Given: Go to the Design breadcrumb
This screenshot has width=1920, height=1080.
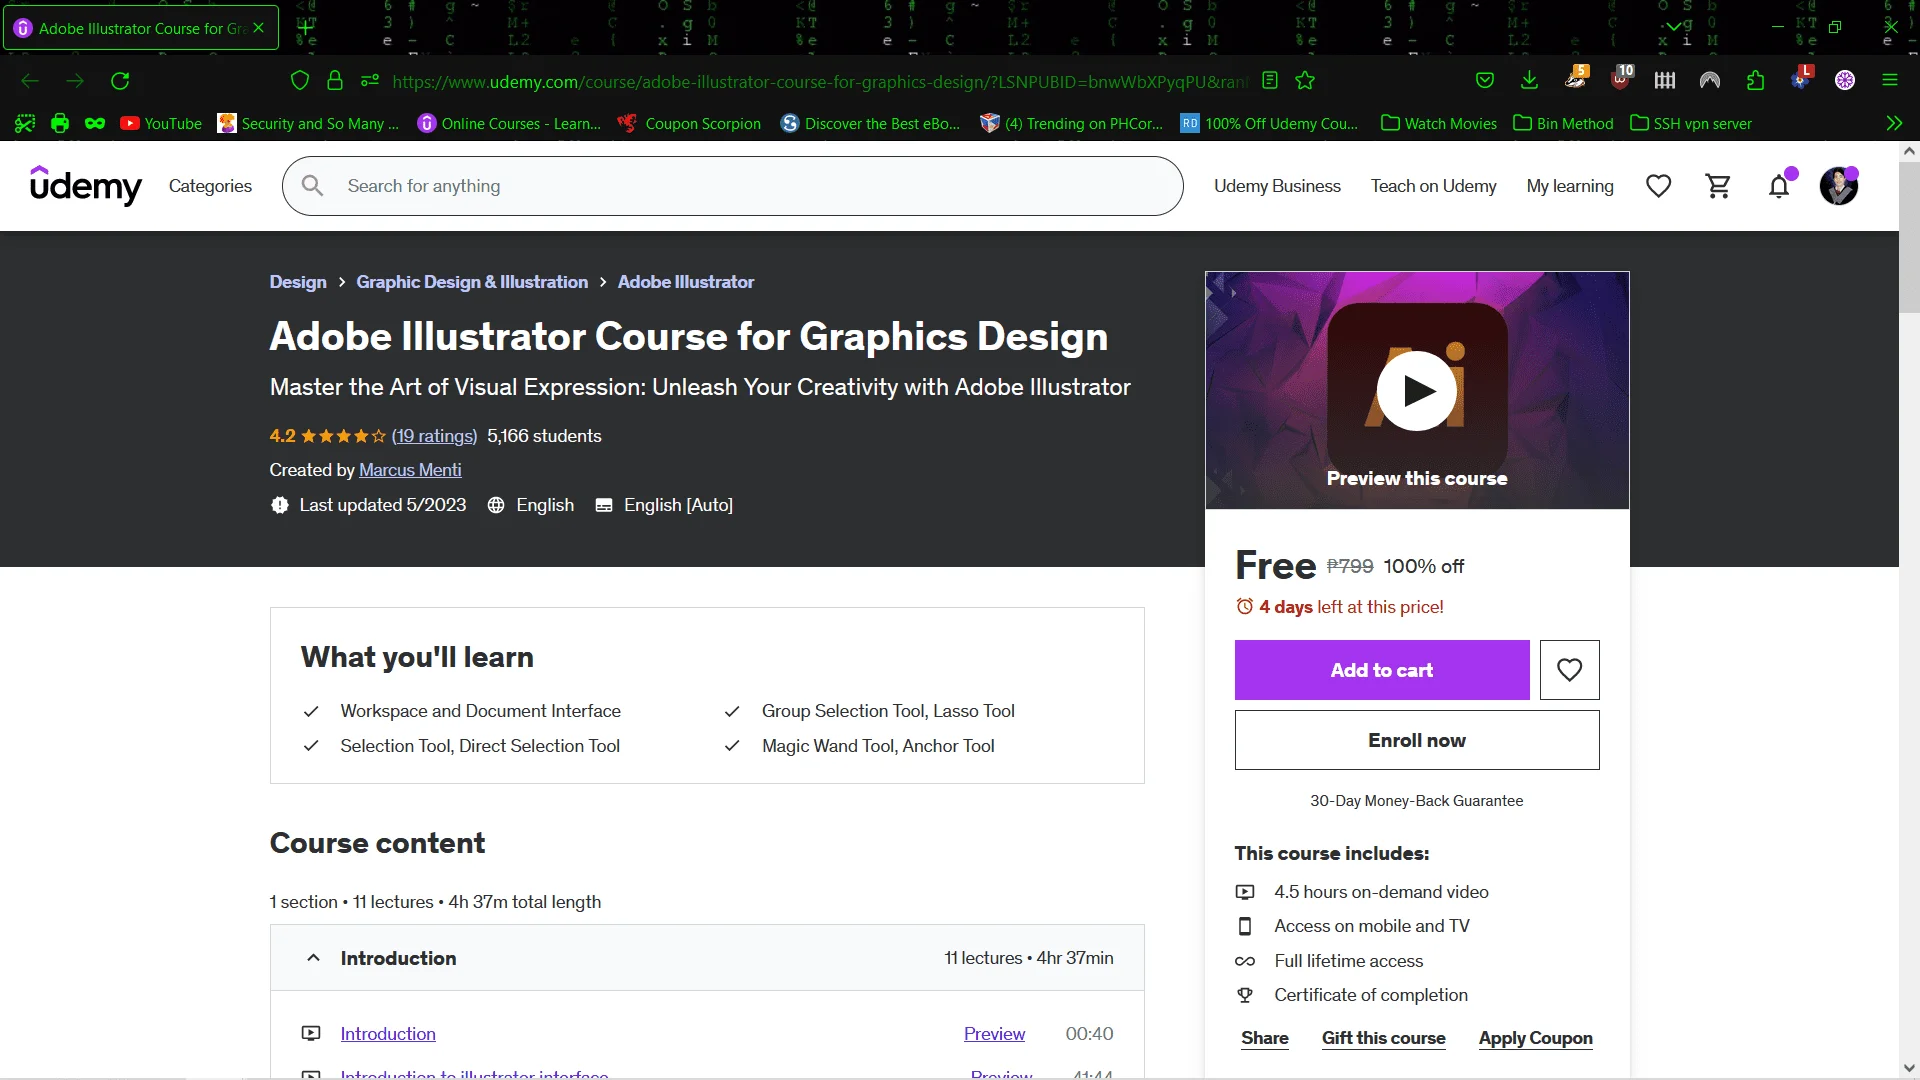Looking at the screenshot, I should pos(298,282).
